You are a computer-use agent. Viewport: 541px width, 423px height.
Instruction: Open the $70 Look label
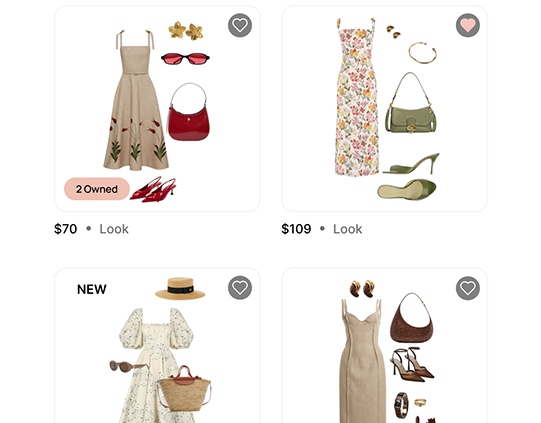(x=91, y=229)
